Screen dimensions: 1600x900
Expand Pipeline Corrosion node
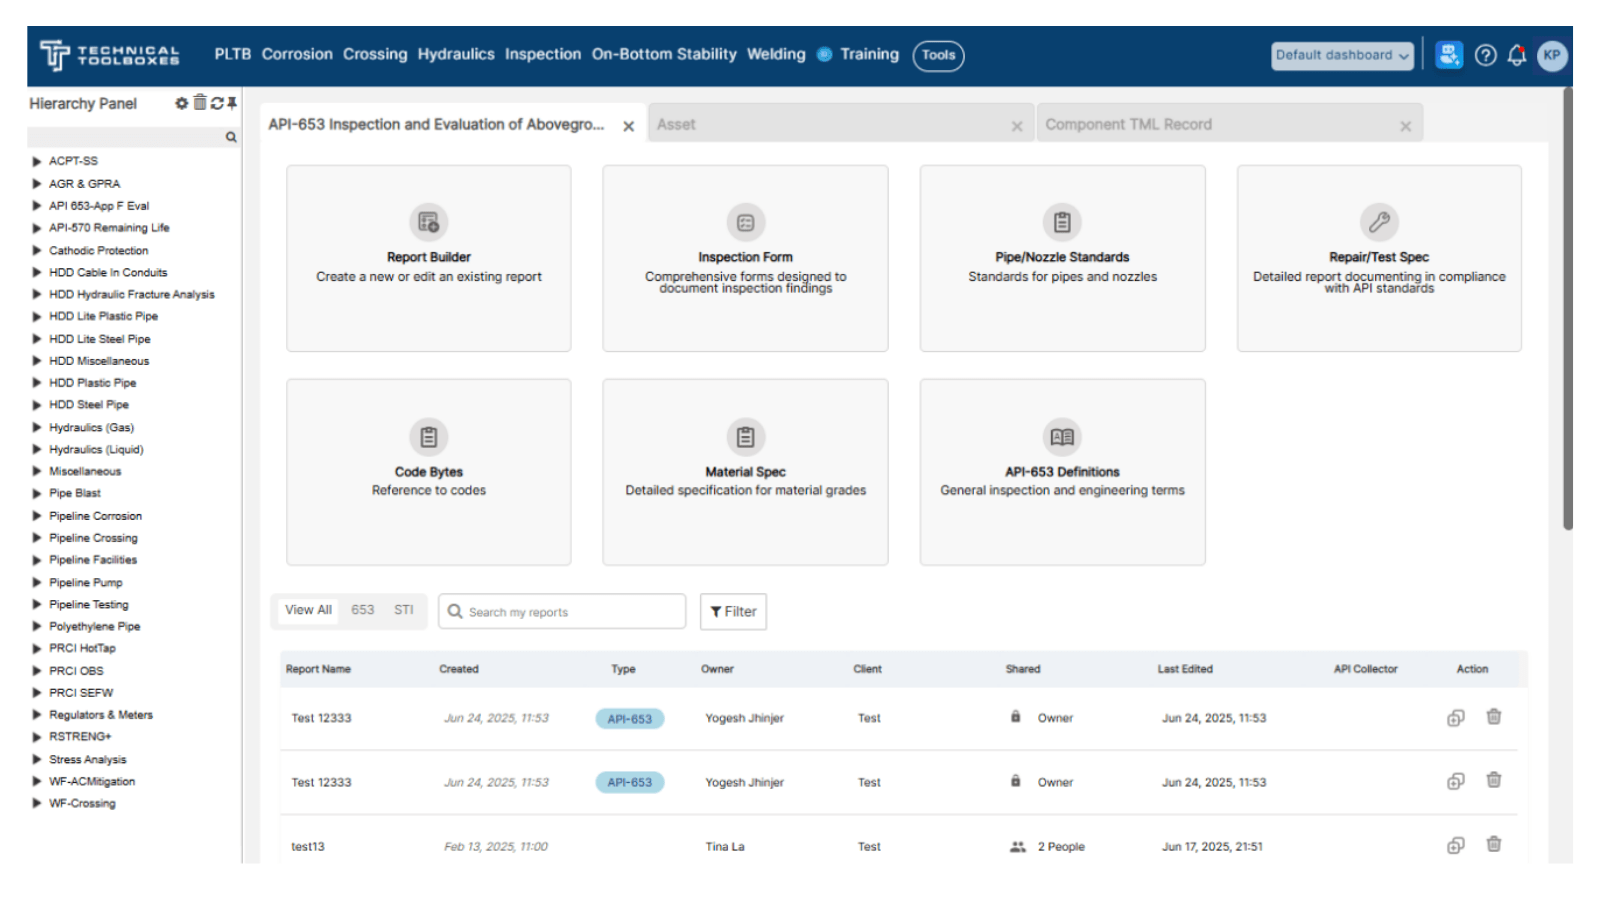tap(37, 516)
